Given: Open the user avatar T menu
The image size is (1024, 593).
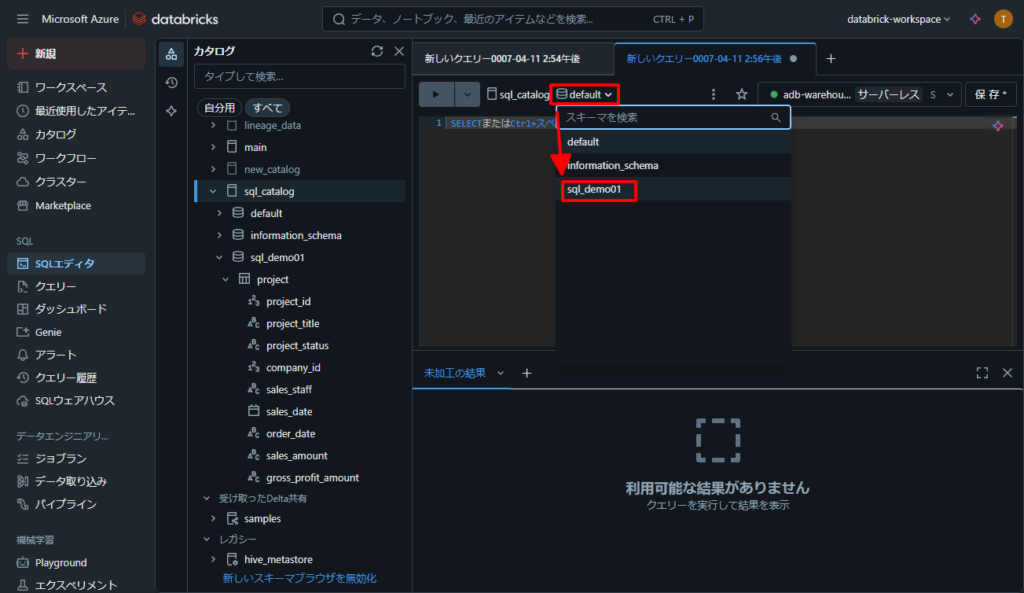Looking at the screenshot, I should point(1003,19).
